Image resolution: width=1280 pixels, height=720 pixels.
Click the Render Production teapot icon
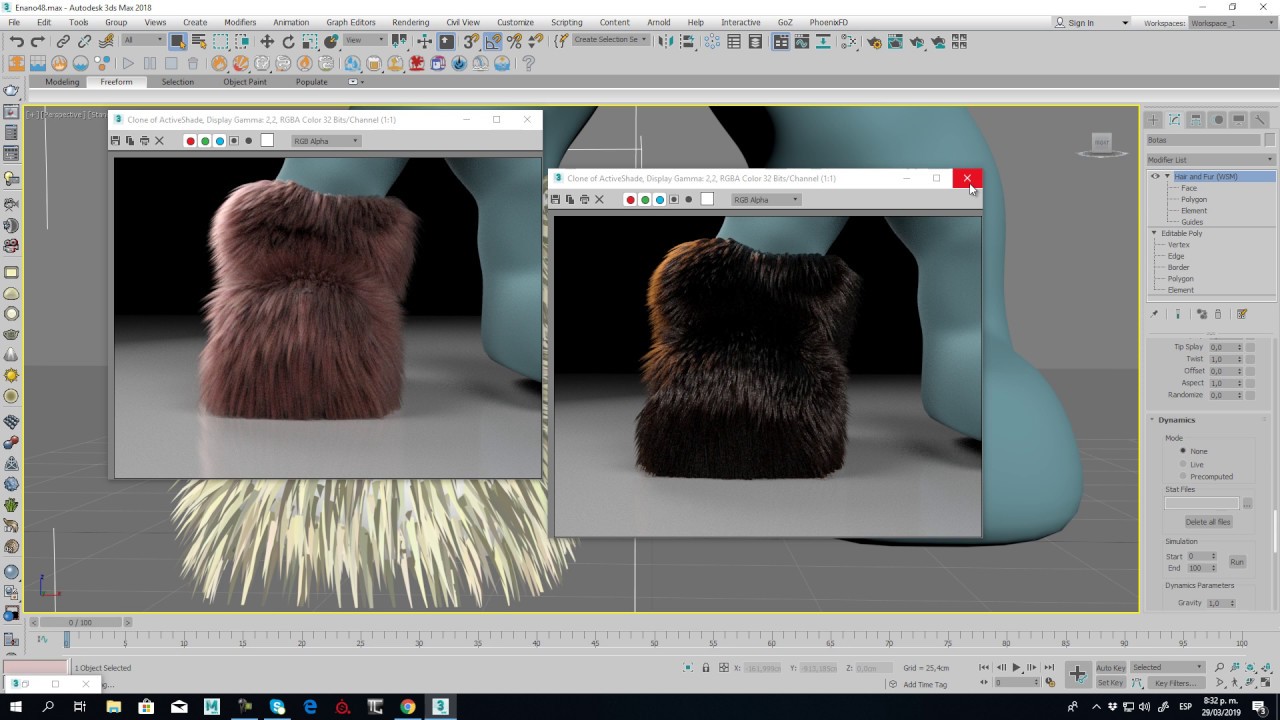917,41
